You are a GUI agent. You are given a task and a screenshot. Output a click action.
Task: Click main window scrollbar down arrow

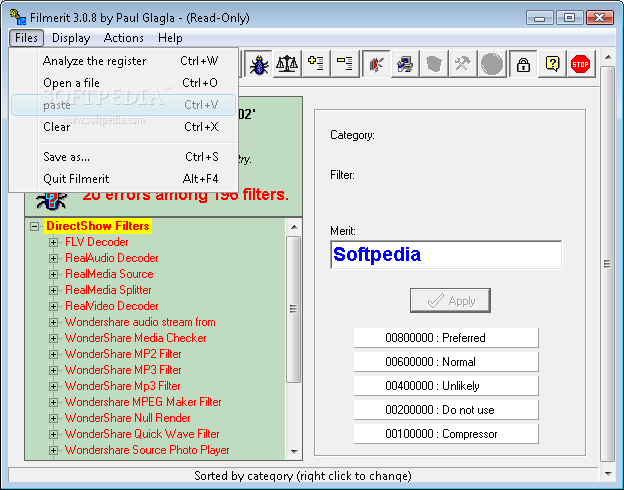[x=608, y=474]
